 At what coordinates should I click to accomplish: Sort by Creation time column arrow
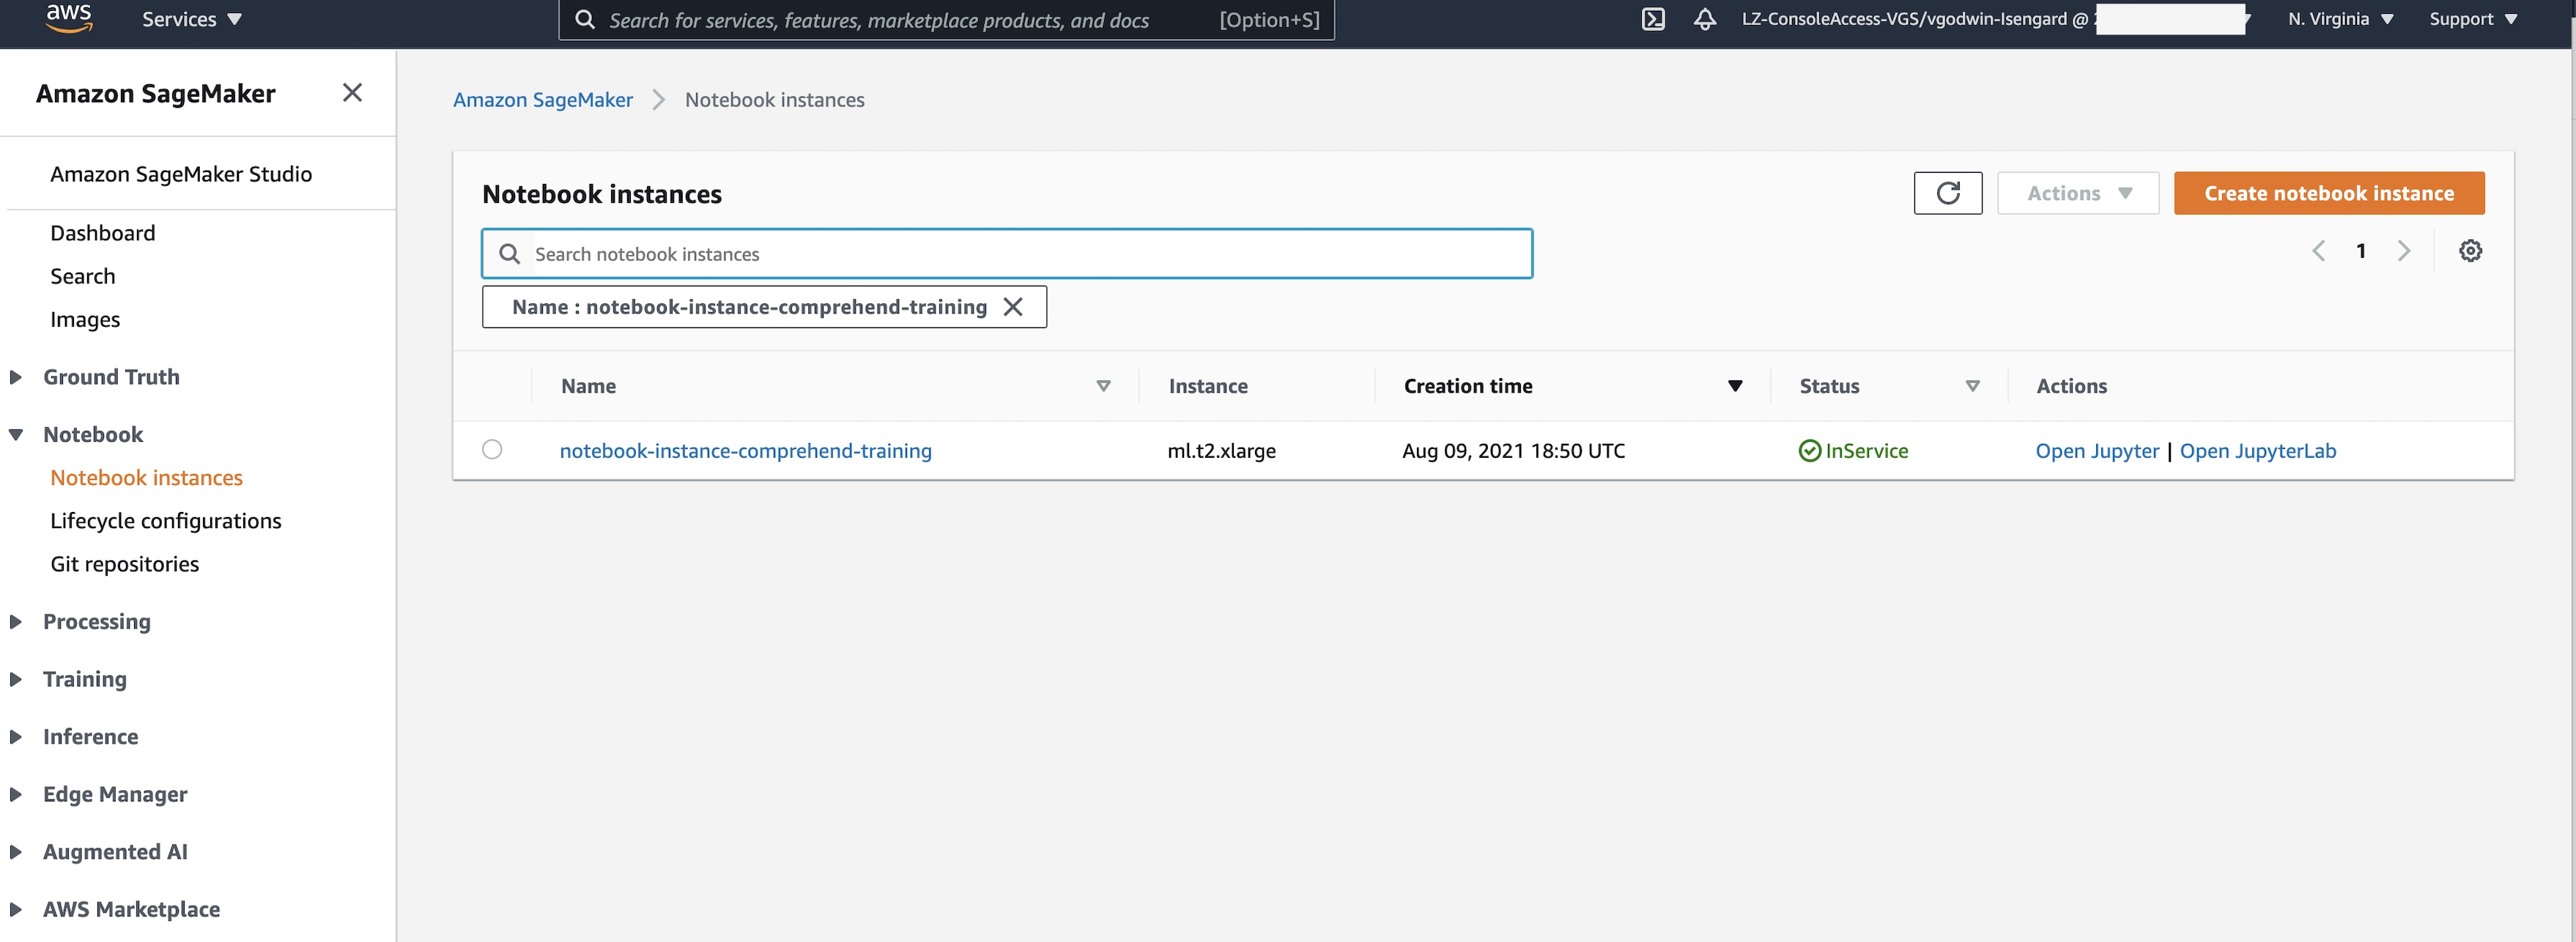pos(1735,386)
